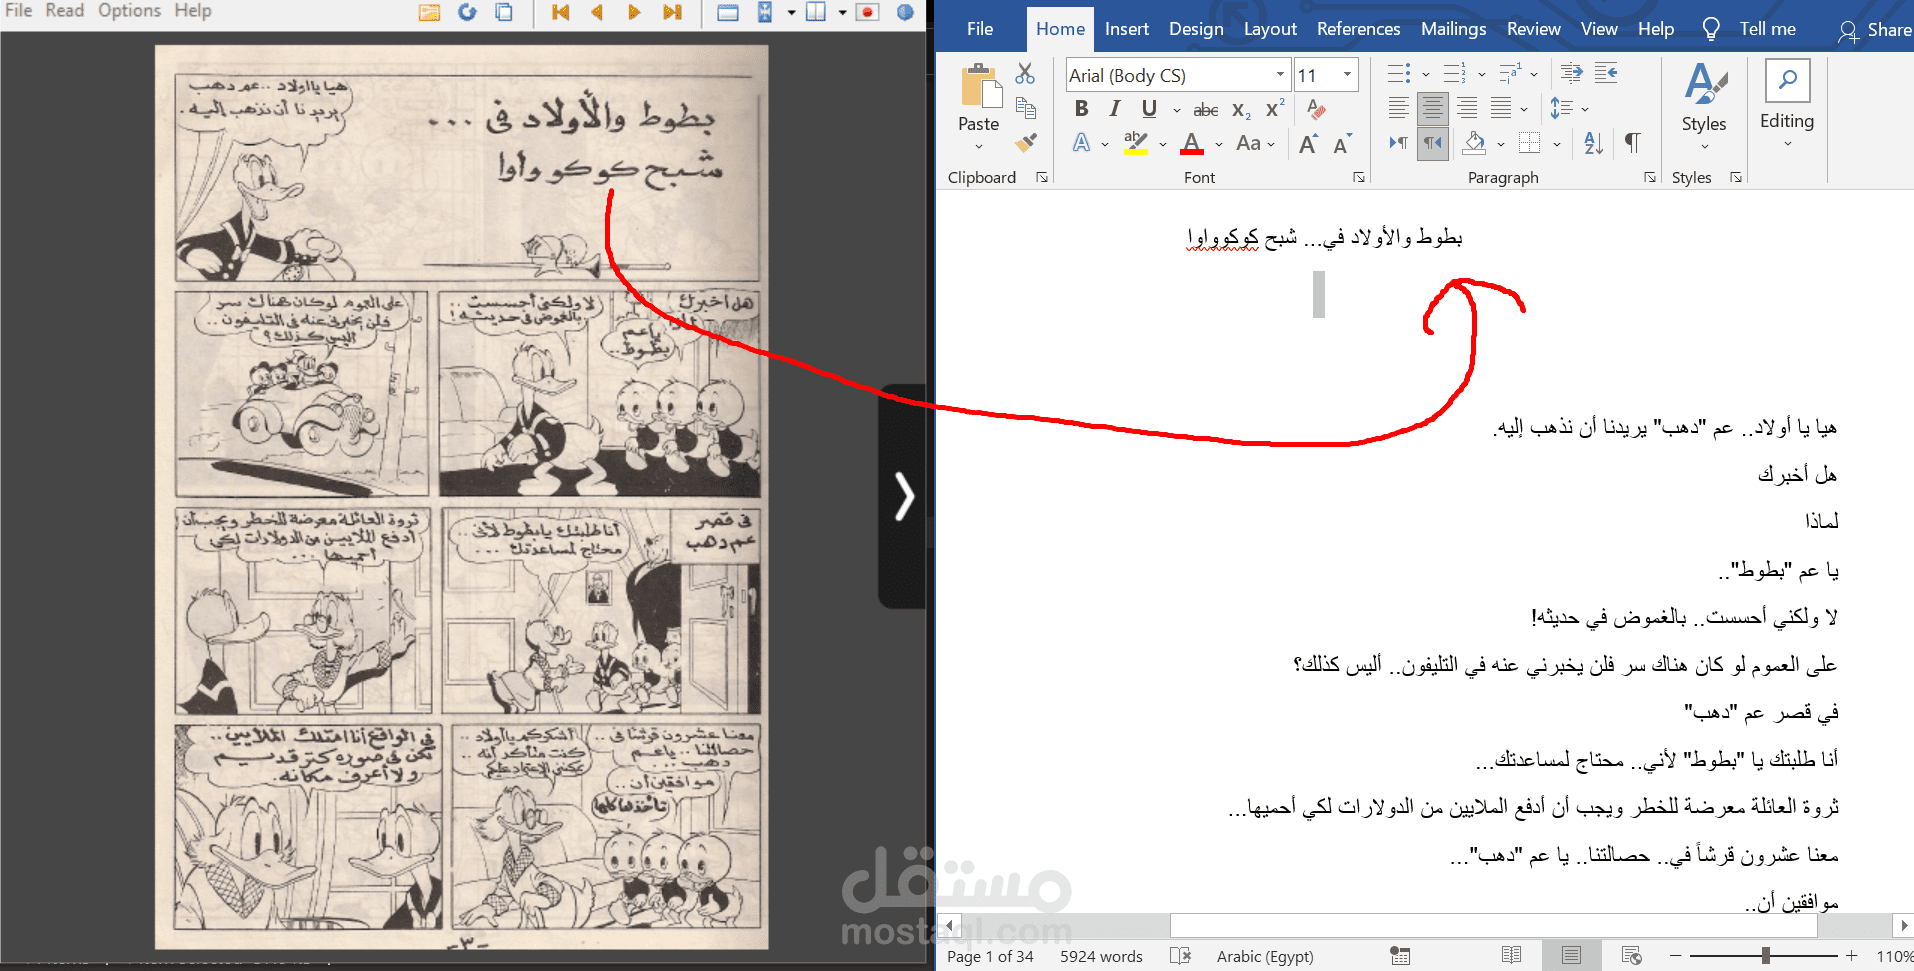
Task: Open the Change Case Aa dropdown
Action: pos(1255,143)
